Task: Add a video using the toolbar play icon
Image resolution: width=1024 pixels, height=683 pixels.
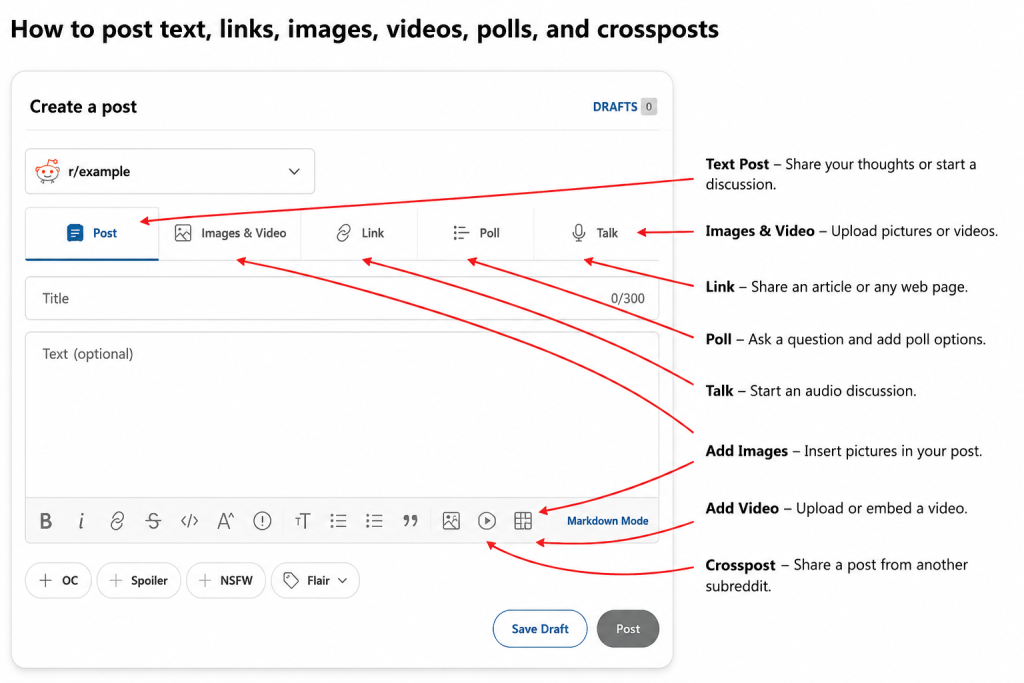Action: click(x=487, y=520)
